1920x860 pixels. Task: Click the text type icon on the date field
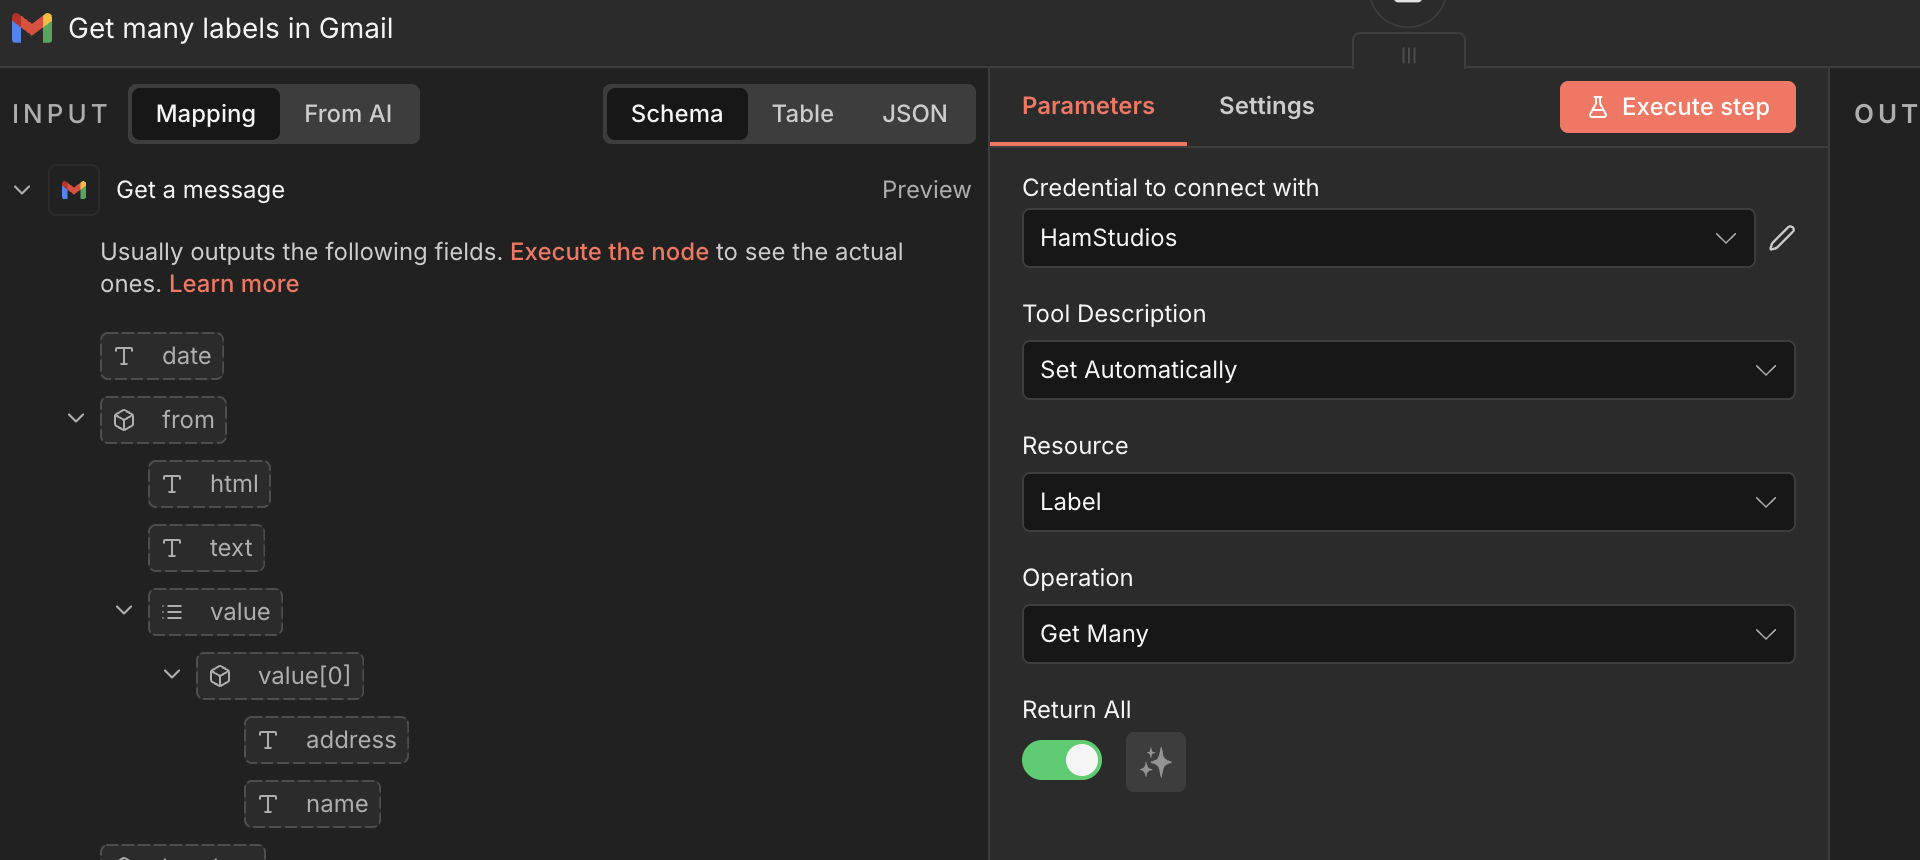click(x=124, y=356)
